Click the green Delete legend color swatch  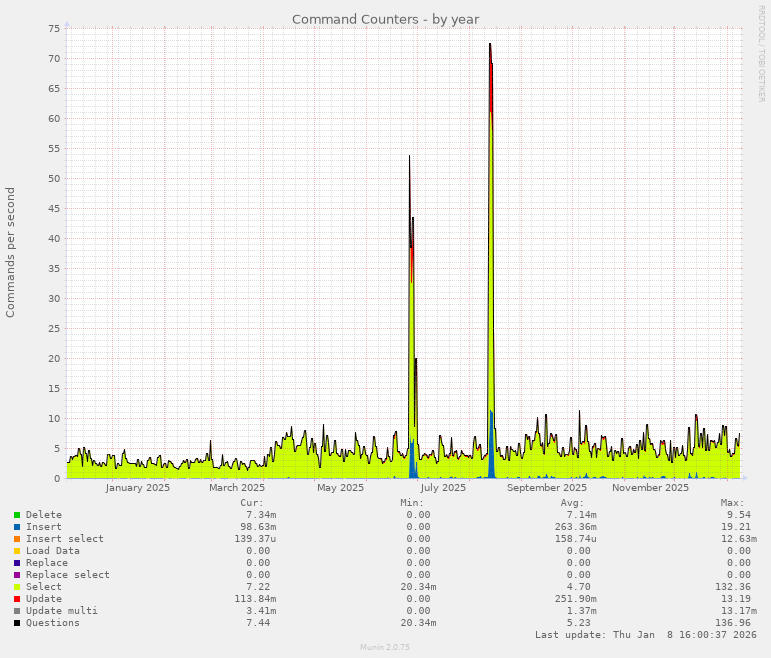pos(17,515)
